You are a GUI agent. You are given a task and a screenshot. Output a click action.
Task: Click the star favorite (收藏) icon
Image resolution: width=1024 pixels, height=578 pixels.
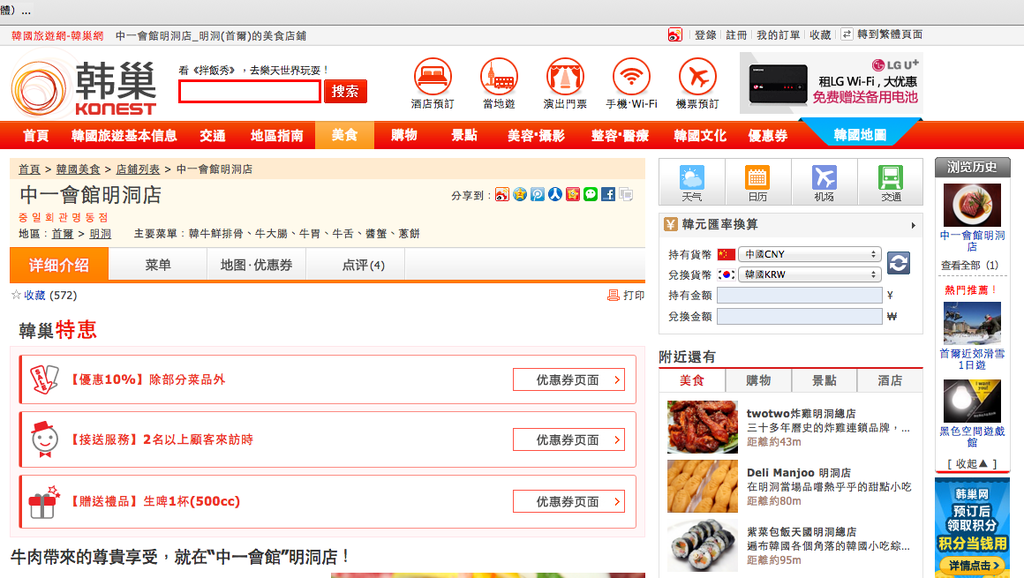tap(16, 295)
